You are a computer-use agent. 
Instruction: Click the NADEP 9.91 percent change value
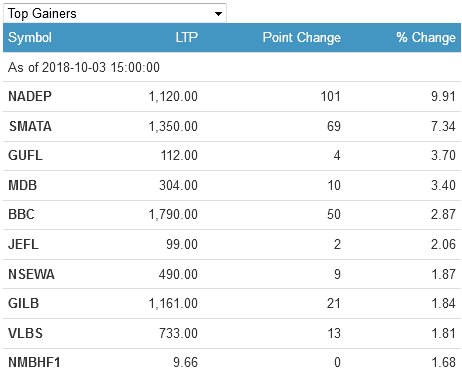coord(443,96)
